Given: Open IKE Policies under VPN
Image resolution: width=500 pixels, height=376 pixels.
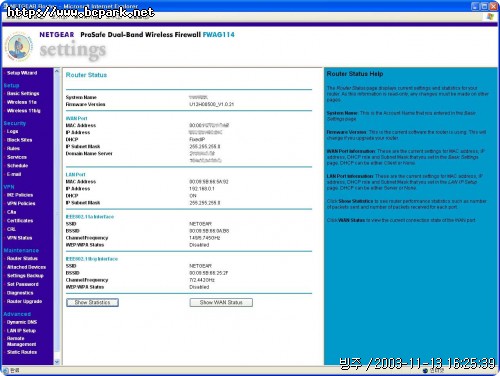Looking at the screenshot, I should click(x=20, y=195).
